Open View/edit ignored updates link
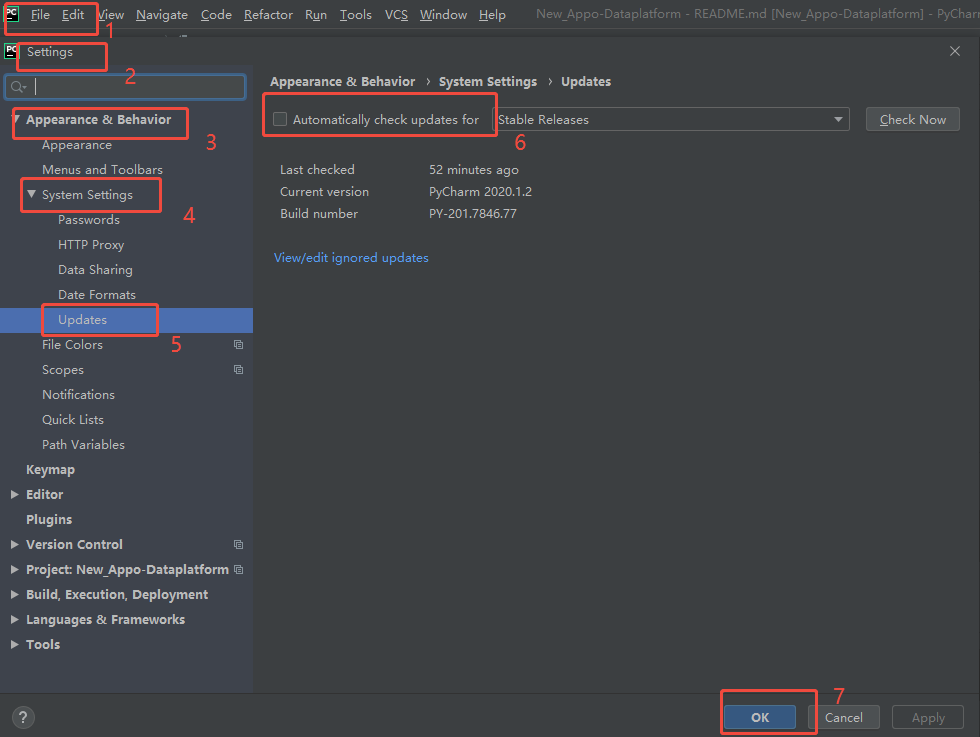Viewport: 980px width, 737px height. click(x=351, y=258)
